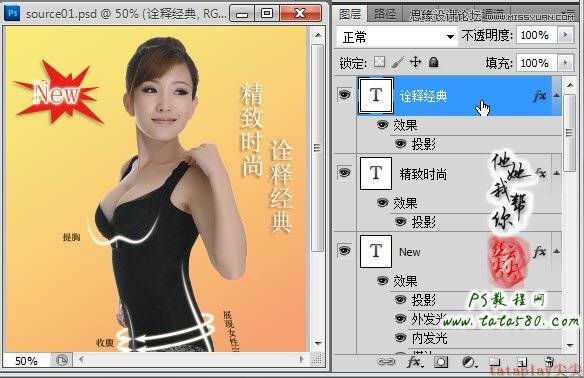Minimize the source01.psd document window
Image resolution: width=584 pixels, height=378 pixels.
pyautogui.click(x=242, y=14)
